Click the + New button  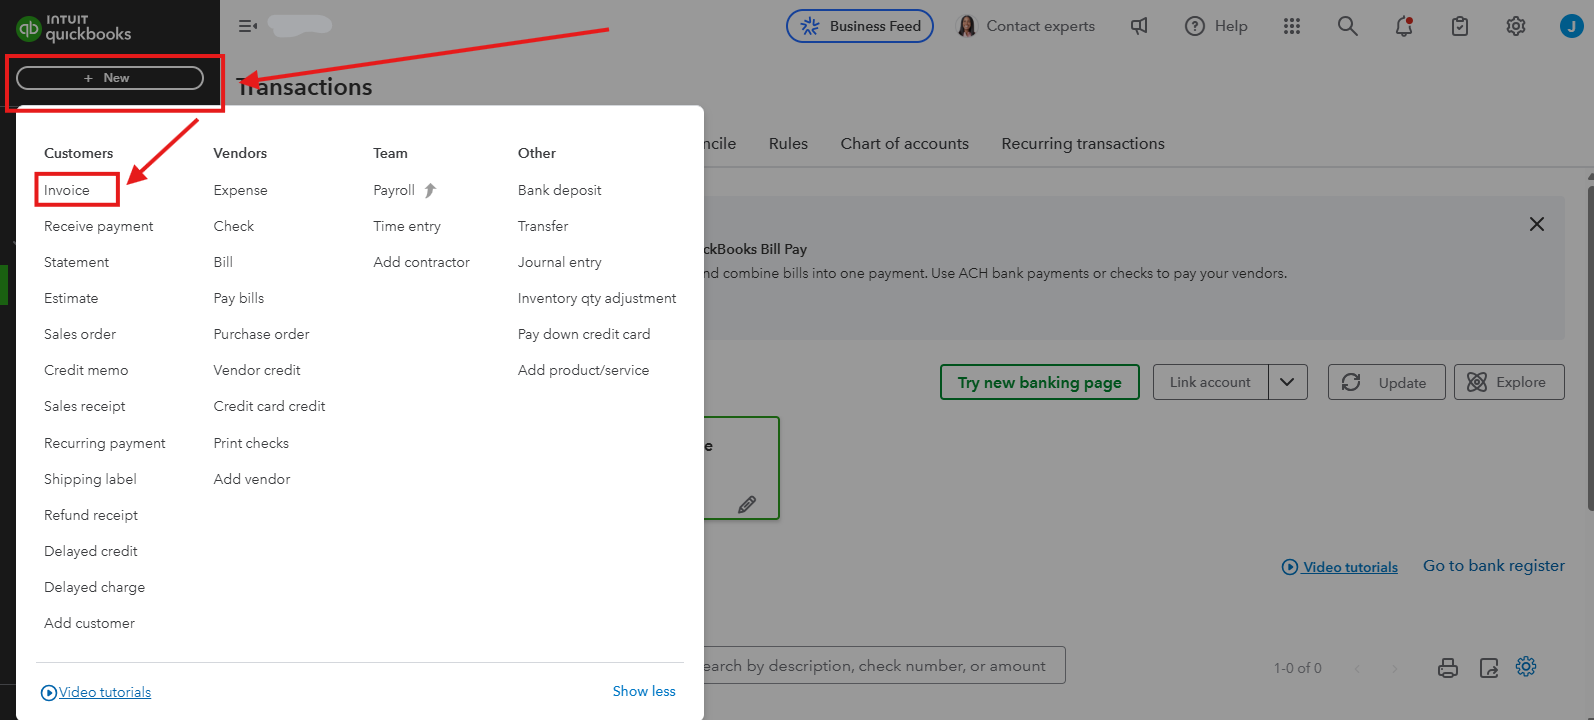click(110, 78)
